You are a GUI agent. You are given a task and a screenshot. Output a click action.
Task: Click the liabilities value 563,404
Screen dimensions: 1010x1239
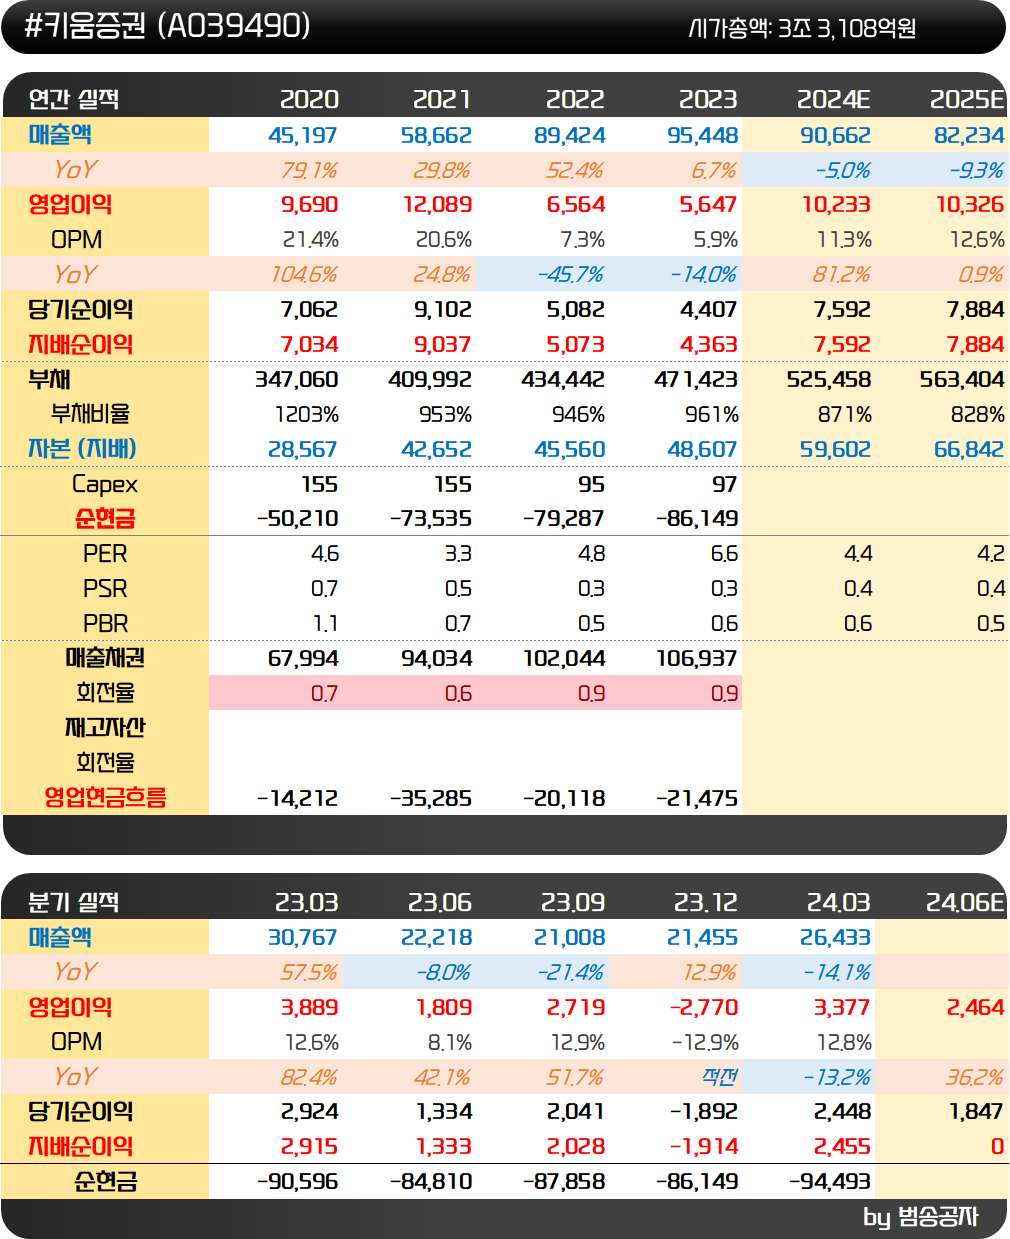pyautogui.click(x=962, y=380)
